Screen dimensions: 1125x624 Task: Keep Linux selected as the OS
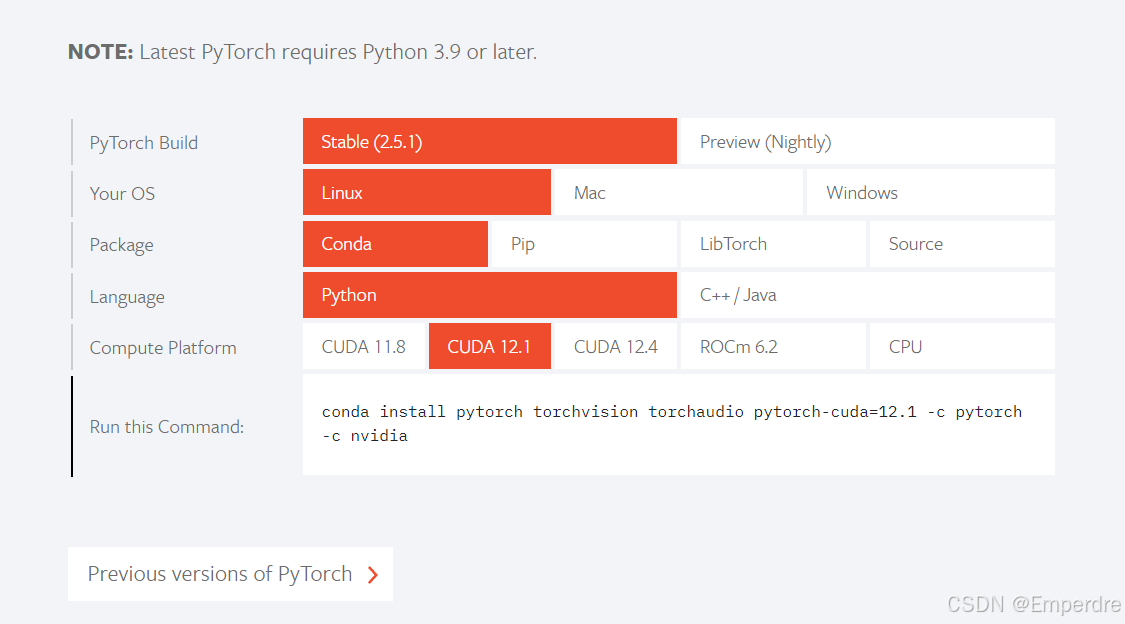pyautogui.click(x=426, y=192)
